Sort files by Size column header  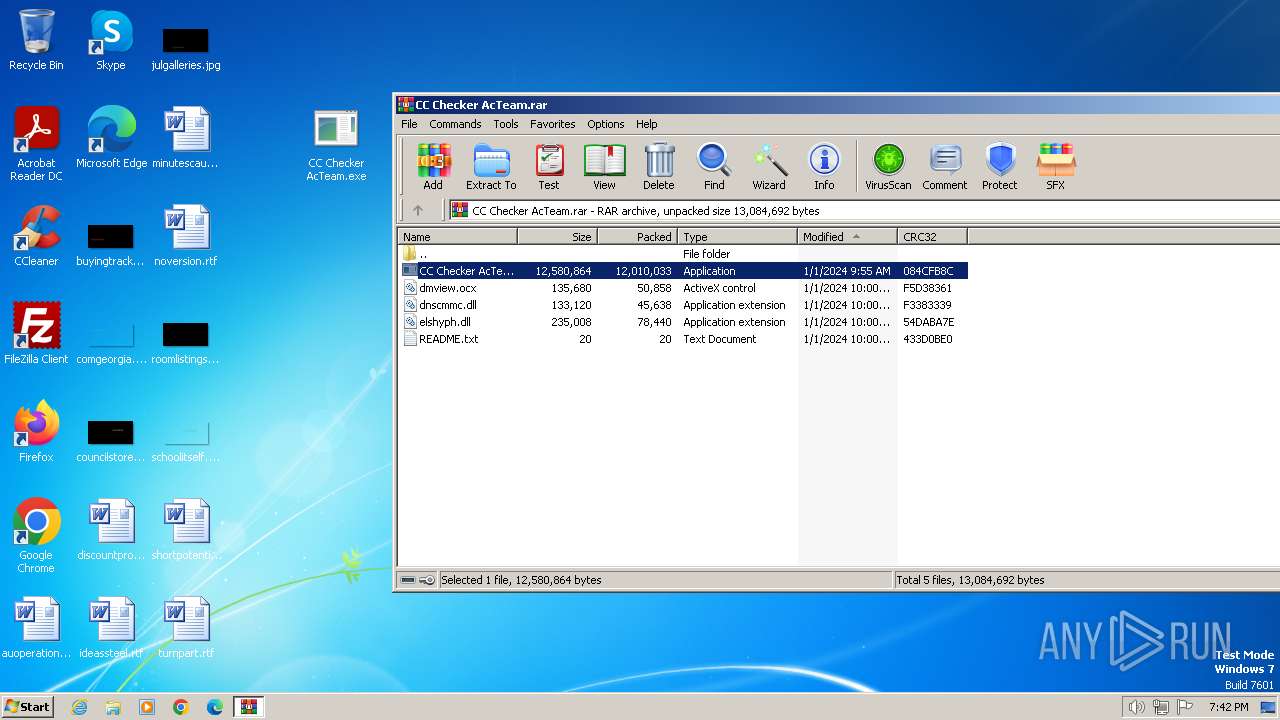pos(558,237)
